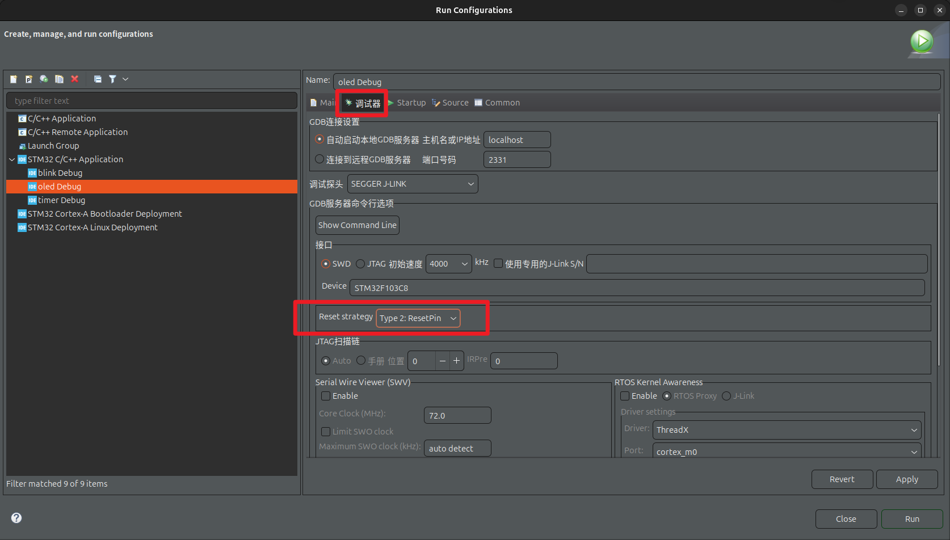This screenshot has width=950, height=540.
Task: Choose the connect to remote GDB server option
Action: point(320,160)
